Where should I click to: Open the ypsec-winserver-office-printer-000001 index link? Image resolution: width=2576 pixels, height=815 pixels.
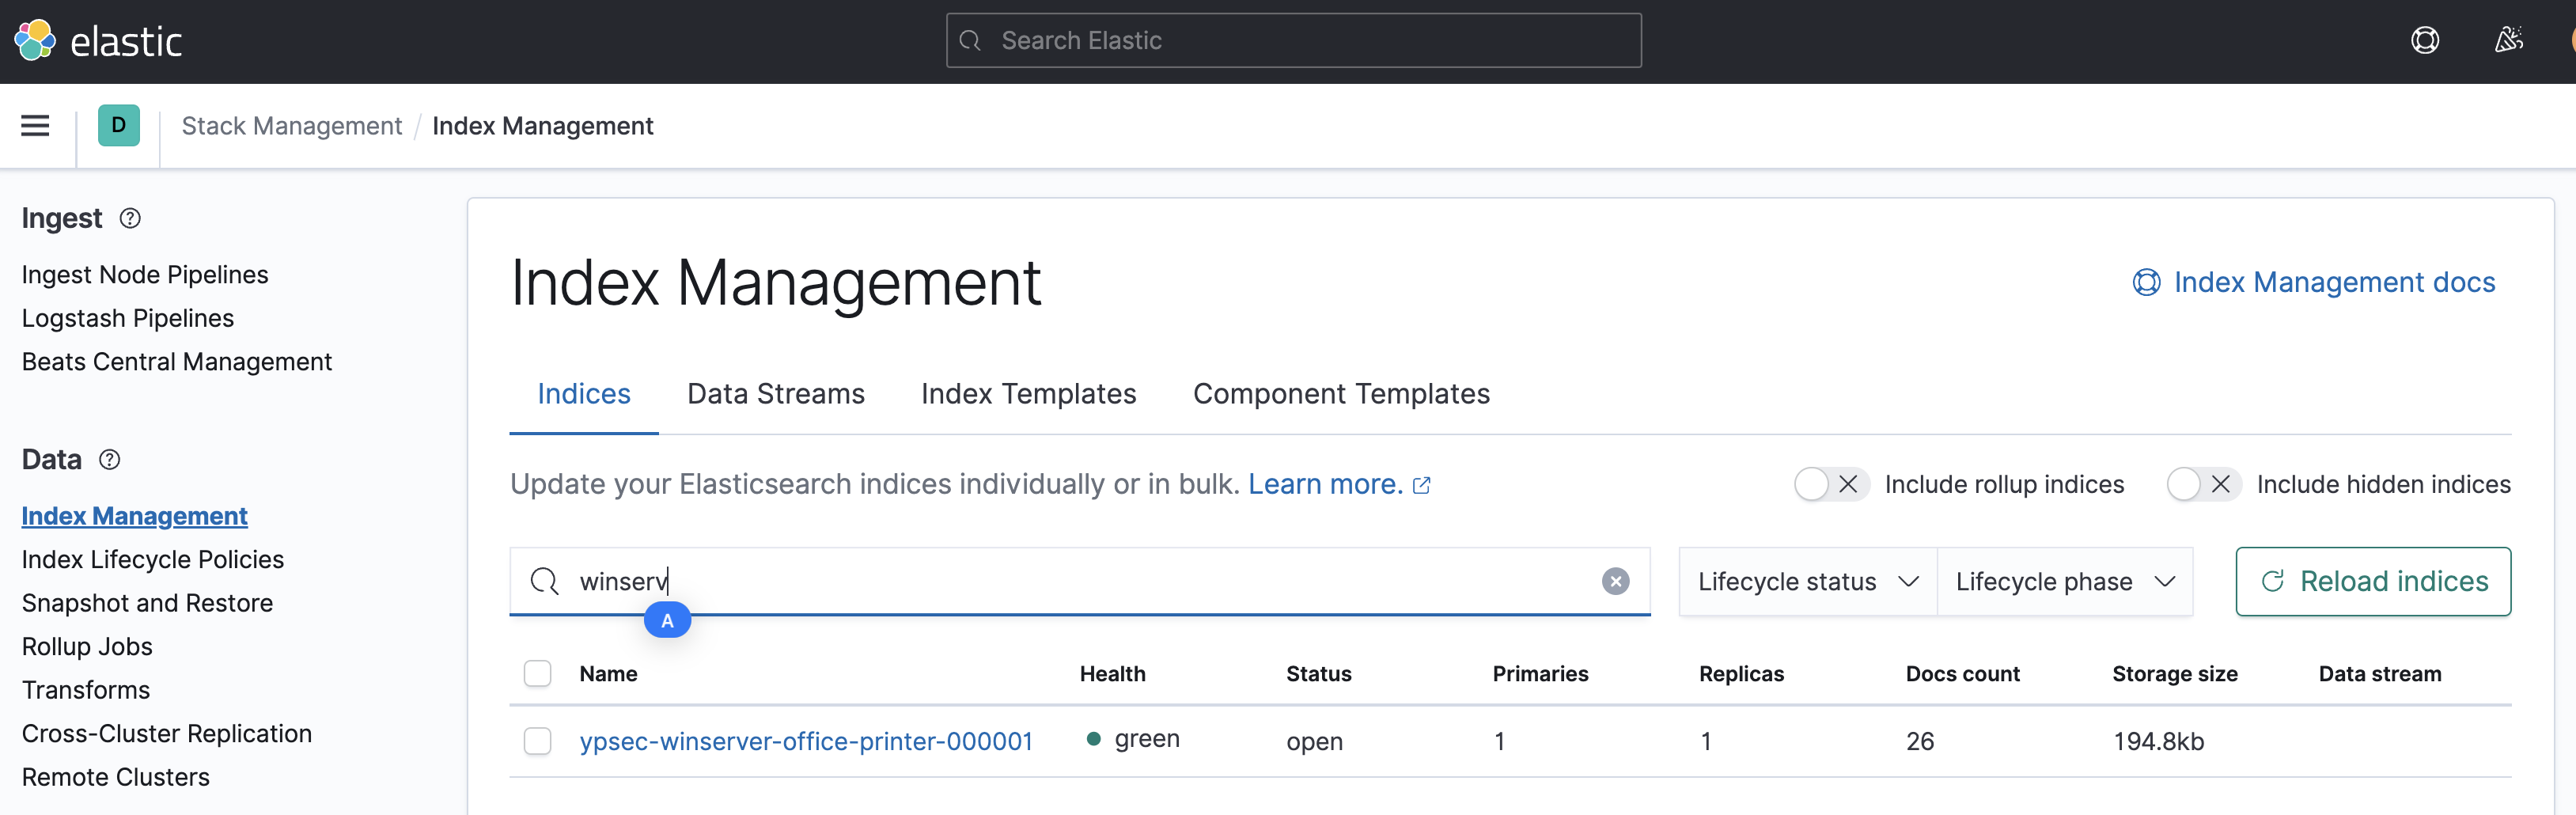(x=805, y=741)
